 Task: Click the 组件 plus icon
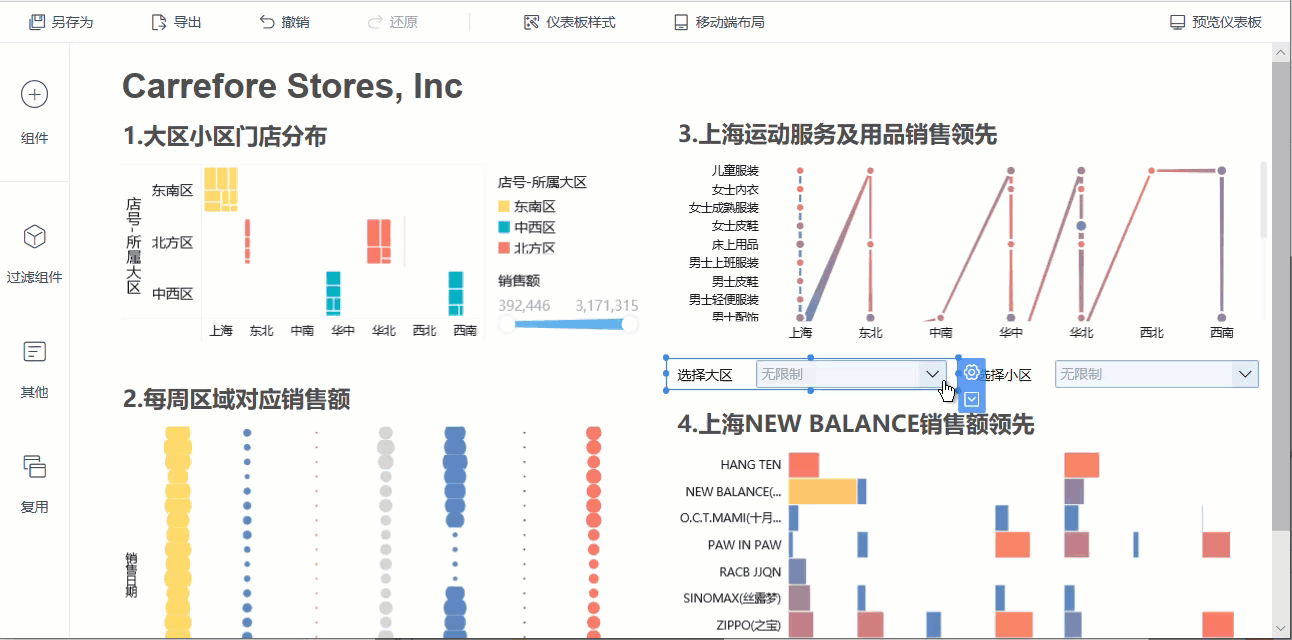coord(35,94)
